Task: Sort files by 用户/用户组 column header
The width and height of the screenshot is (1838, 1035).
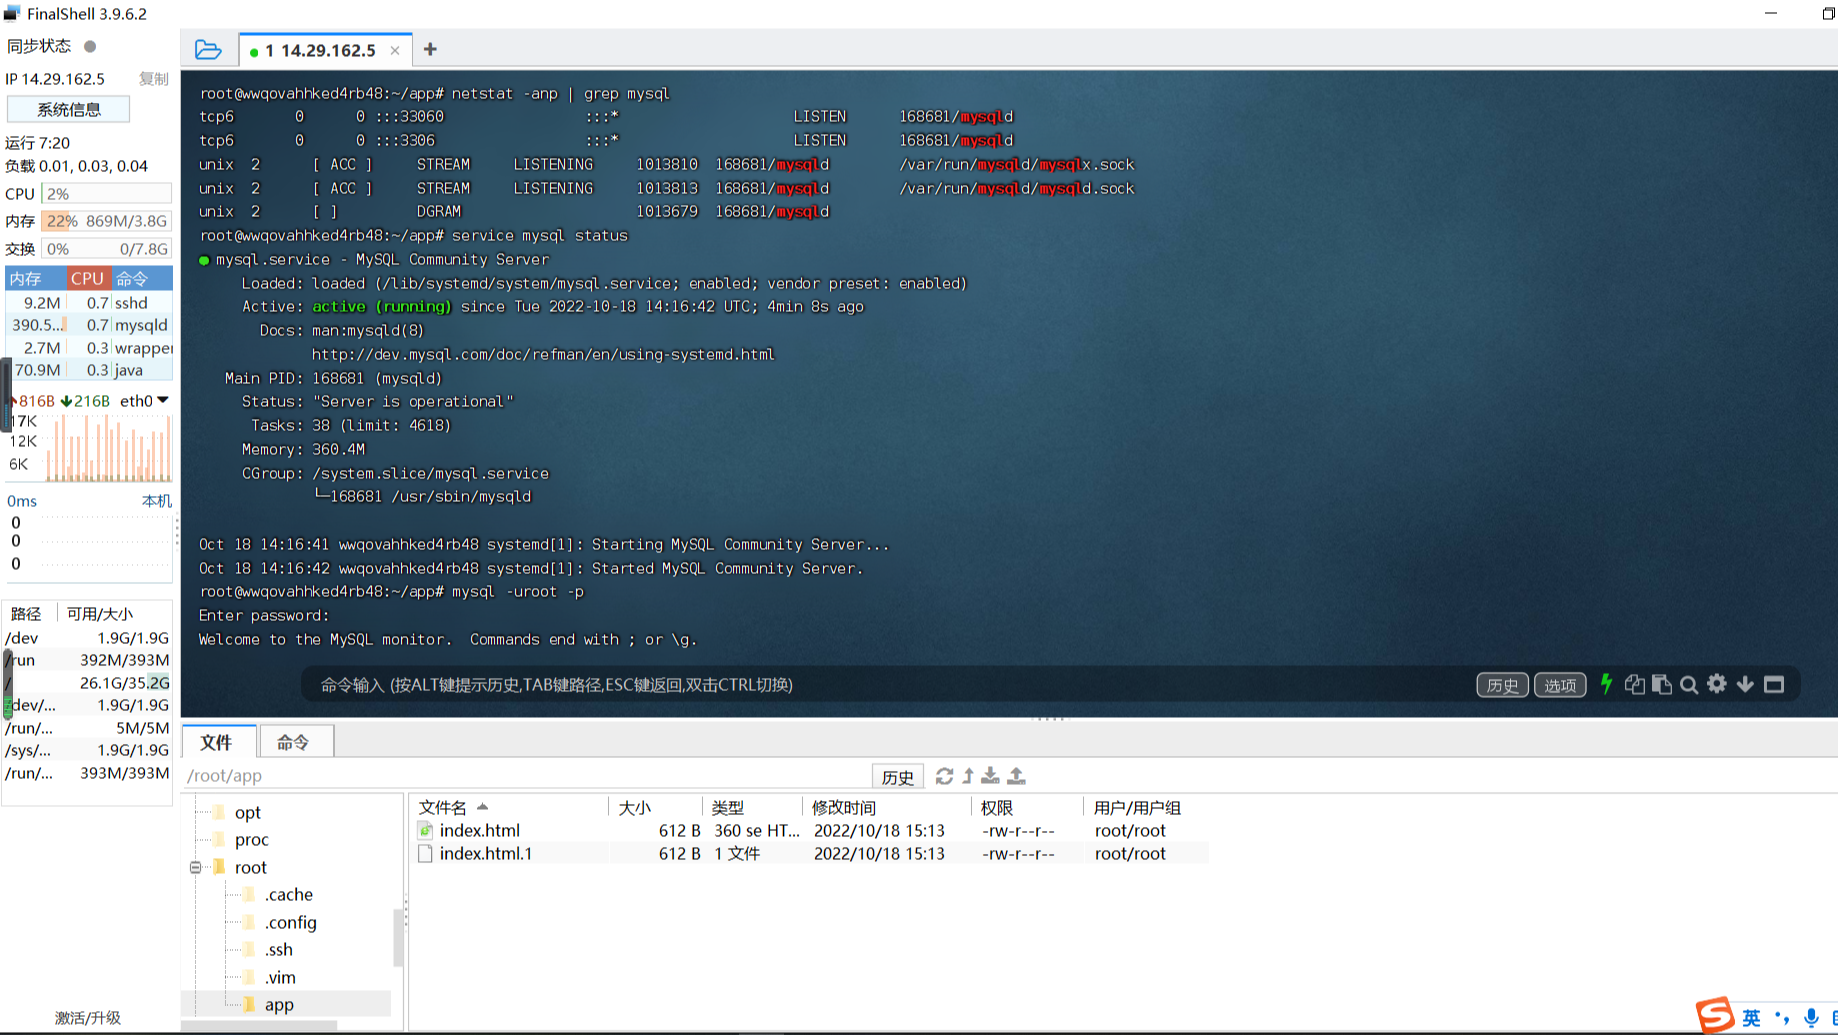Action: pos(1146,807)
